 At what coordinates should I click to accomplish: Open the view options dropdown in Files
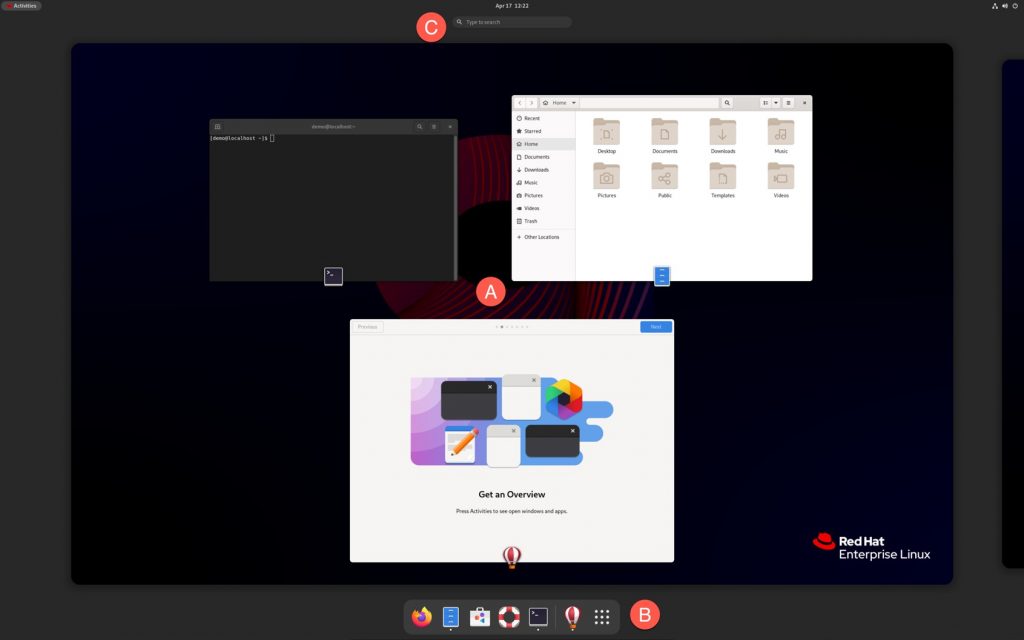pos(777,102)
